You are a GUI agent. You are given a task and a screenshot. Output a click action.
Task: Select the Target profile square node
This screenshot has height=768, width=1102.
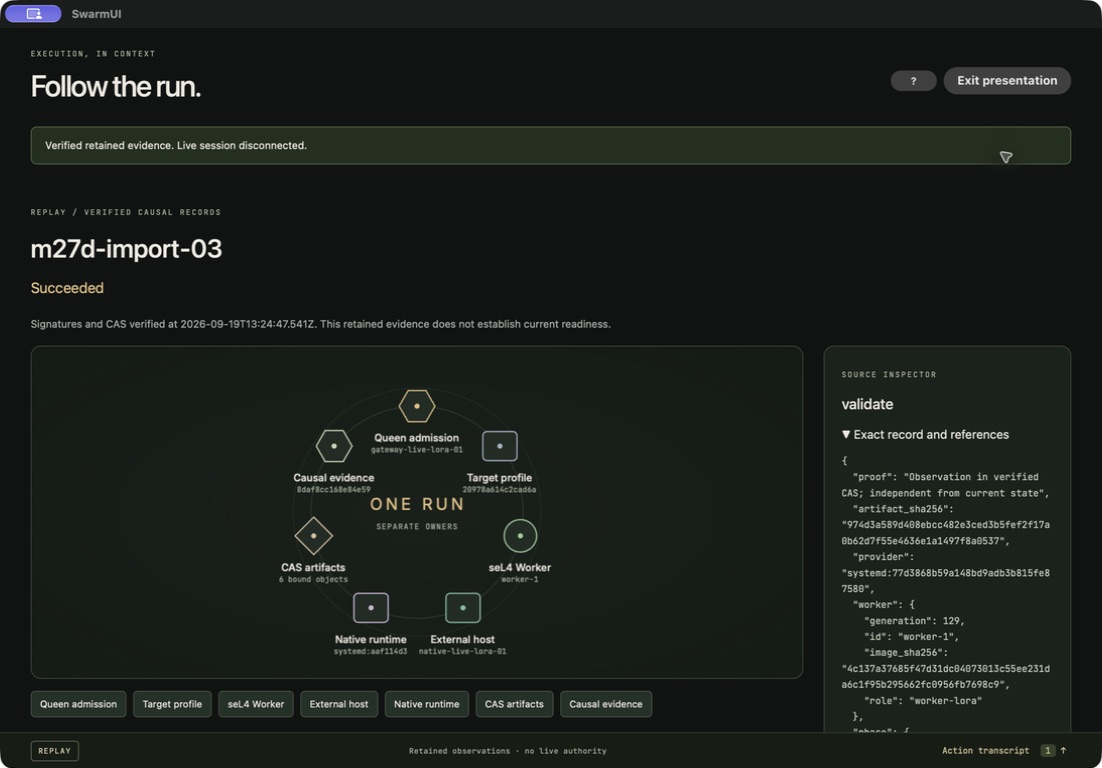(500, 446)
